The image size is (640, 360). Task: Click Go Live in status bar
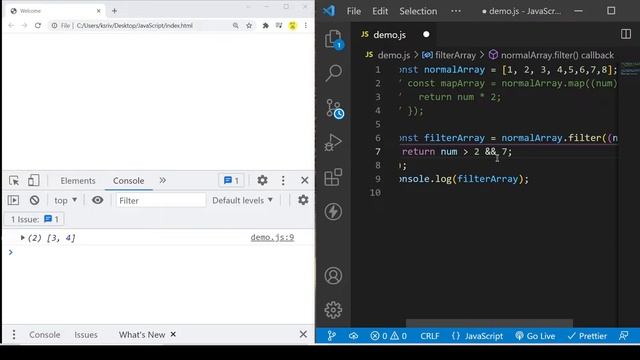click(535, 336)
